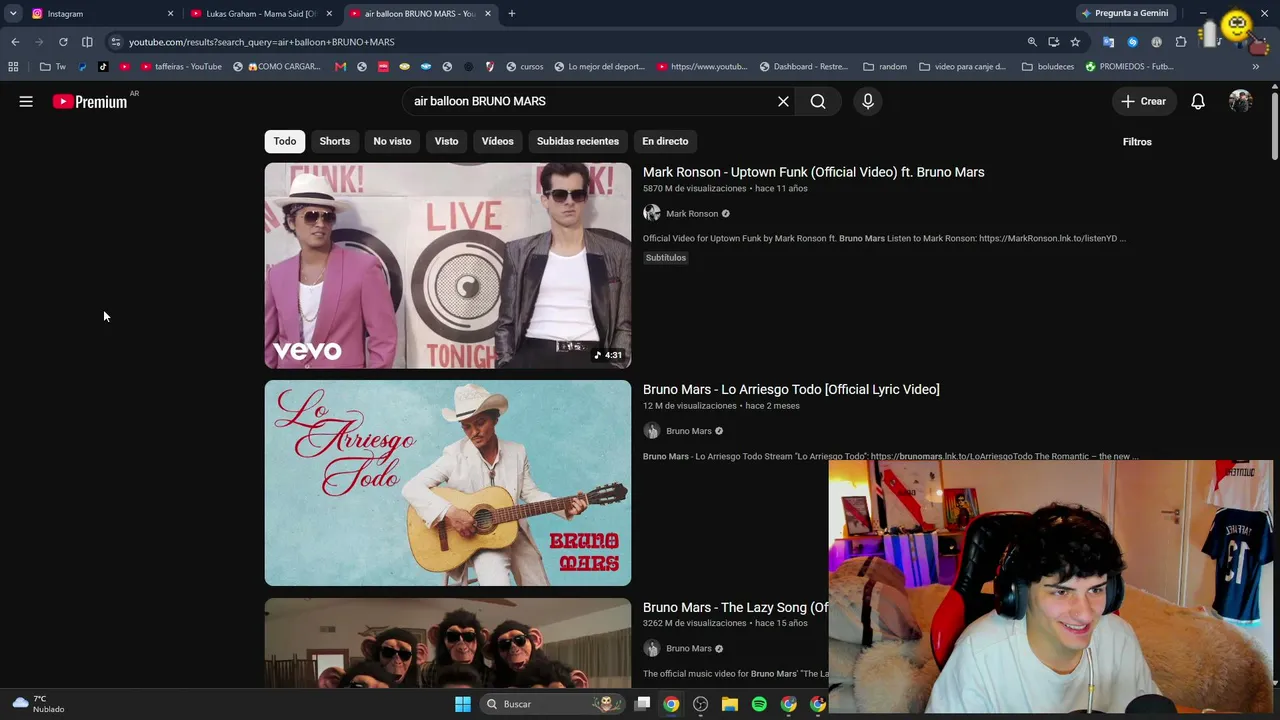
Task: Open the cursos bookmark
Action: [525, 67]
